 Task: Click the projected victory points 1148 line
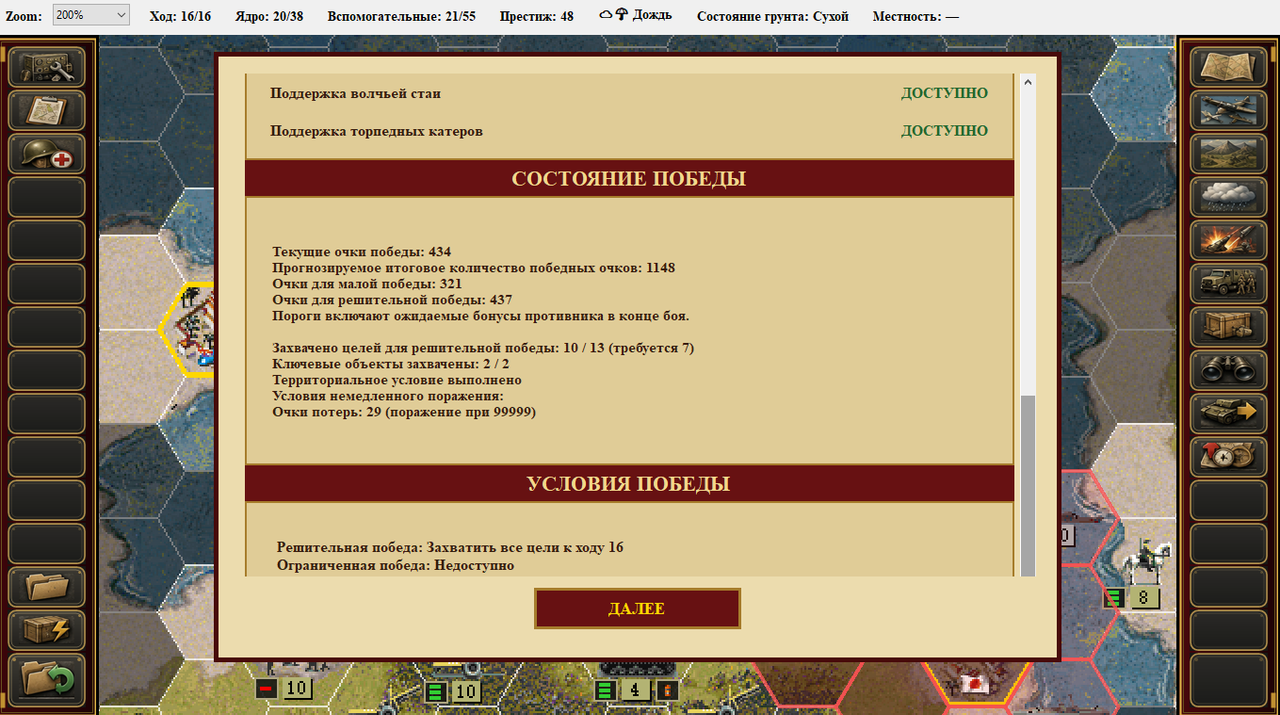474,268
